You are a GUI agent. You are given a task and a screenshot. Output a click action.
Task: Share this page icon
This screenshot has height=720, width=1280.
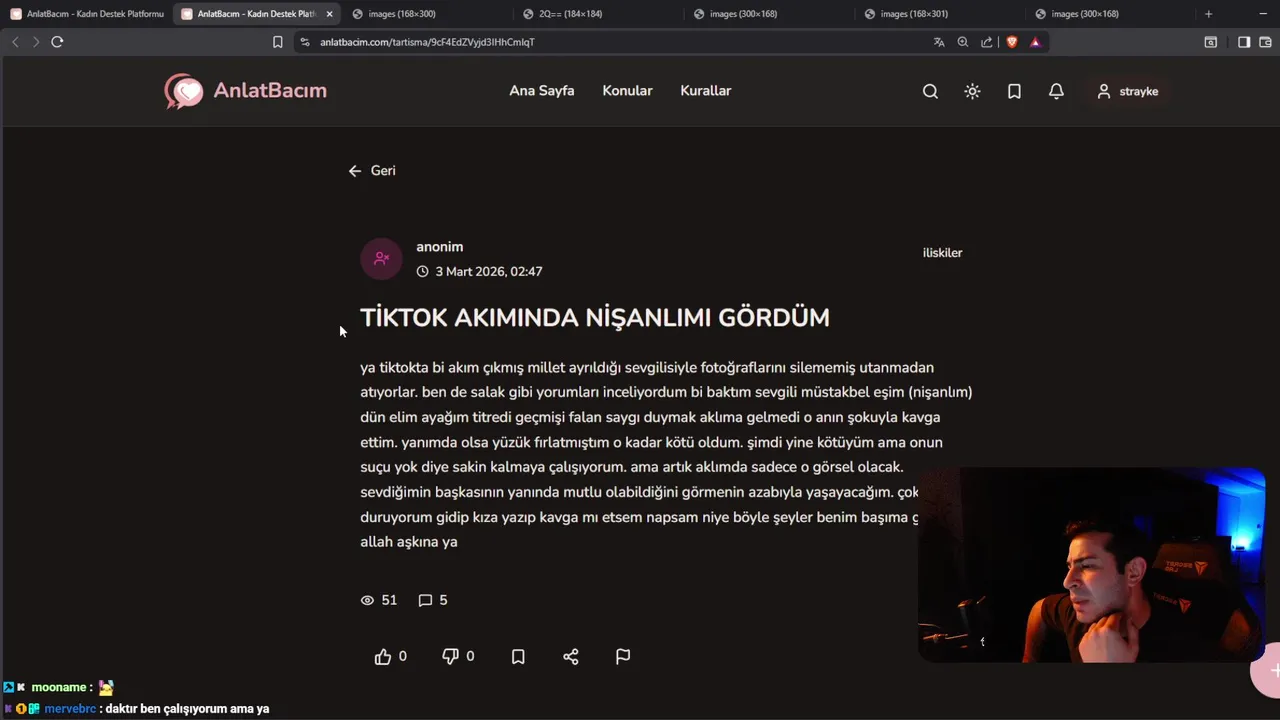click(x=987, y=42)
